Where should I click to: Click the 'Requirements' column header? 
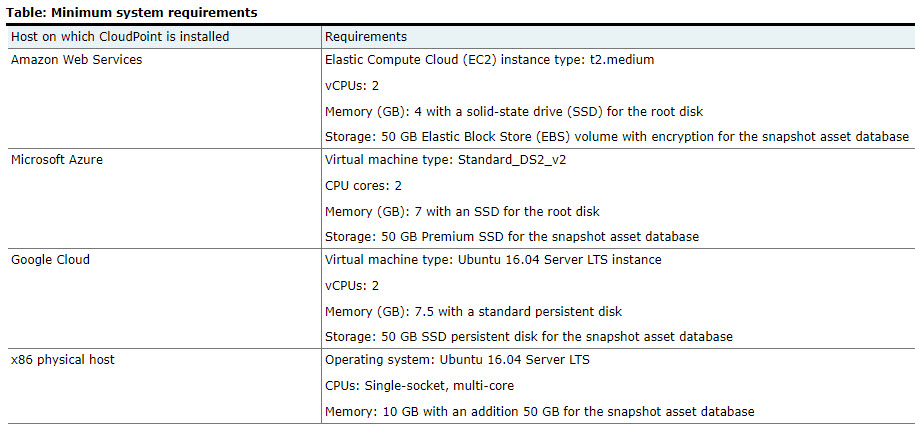pos(366,37)
